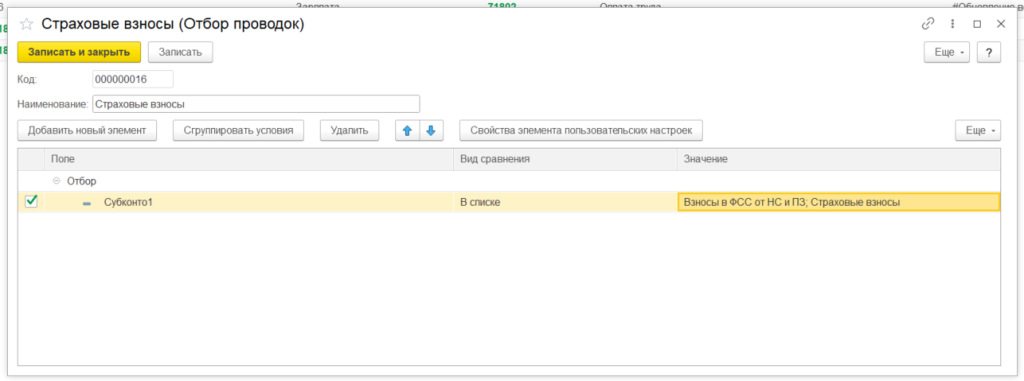This screenshot has height=381, width=1024.
Task: Add the form to favorites with the star icon
Action: tap(26, 24)
